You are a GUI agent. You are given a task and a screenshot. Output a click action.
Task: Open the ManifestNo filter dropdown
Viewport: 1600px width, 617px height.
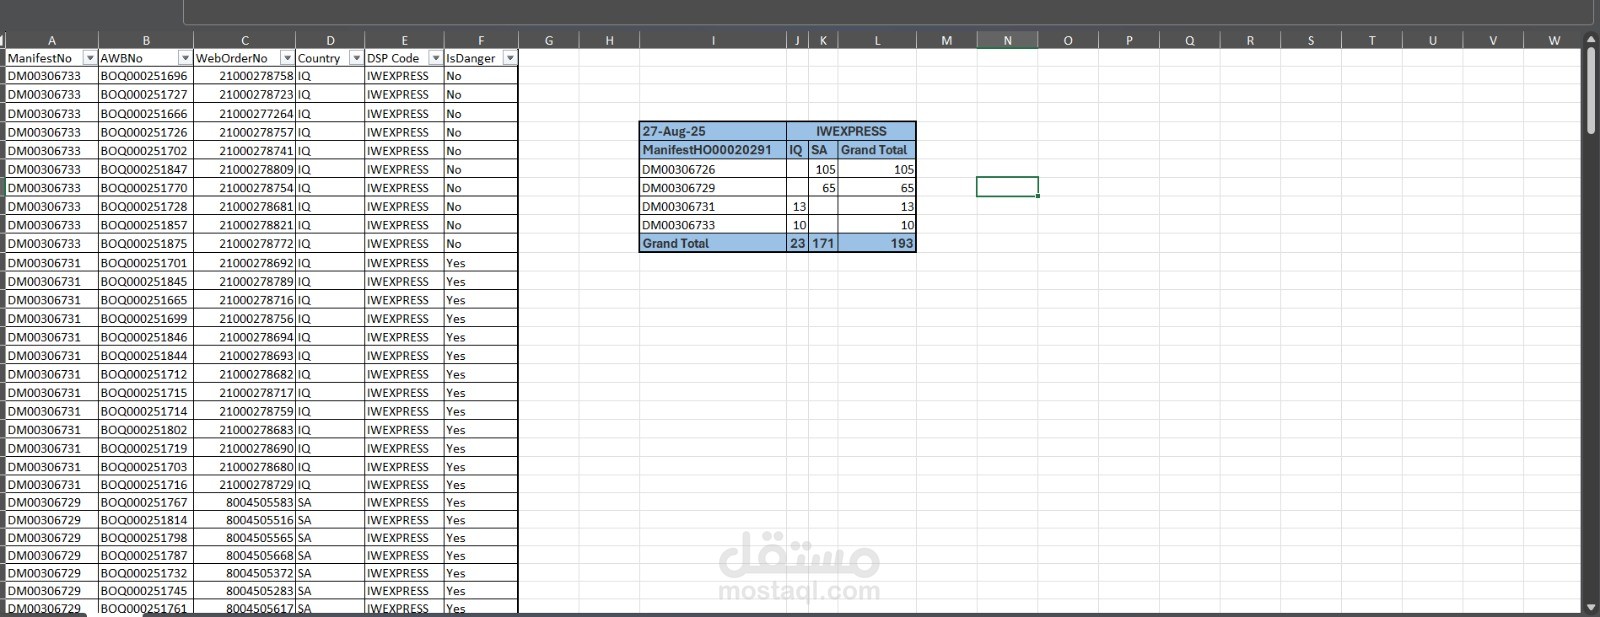[x=90, y=58]
